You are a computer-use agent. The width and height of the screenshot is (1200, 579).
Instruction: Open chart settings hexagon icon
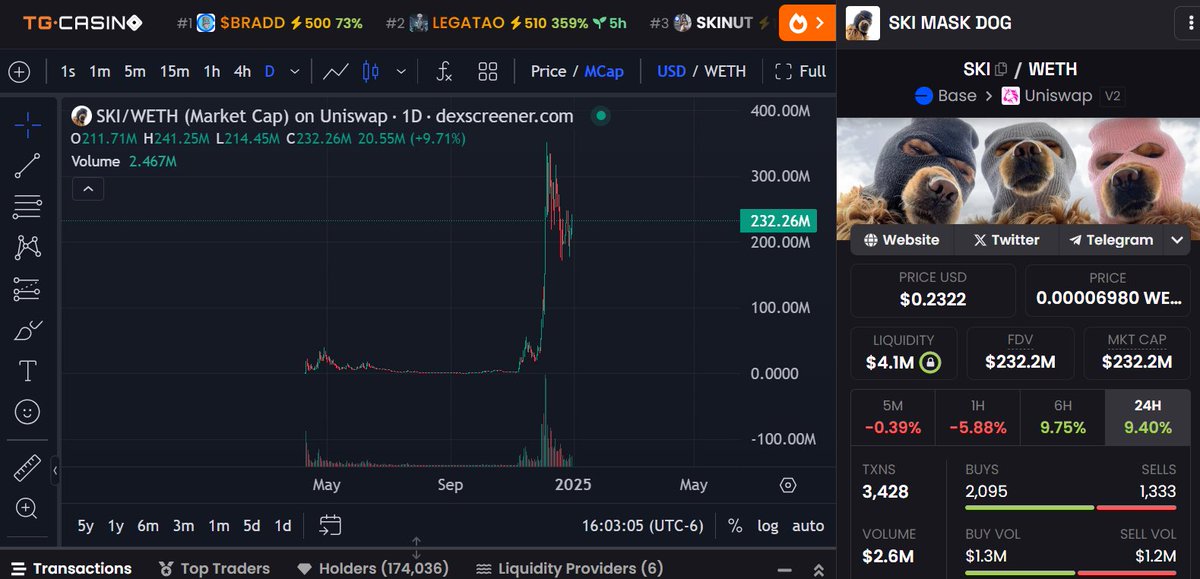pos(788,485)
